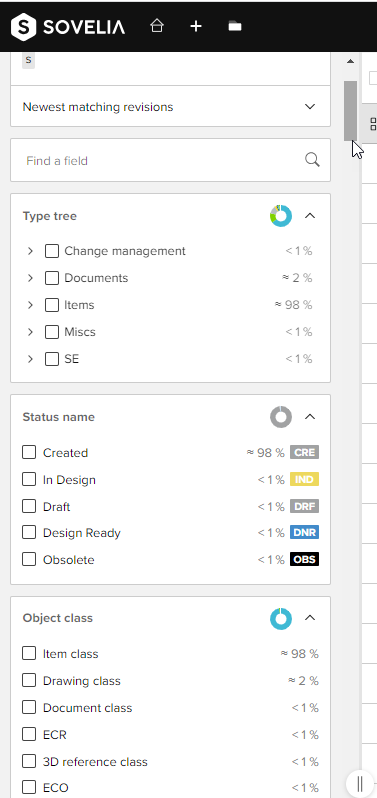Click the Object class donut chart icon
Viewport: 377px width, 798px height.
(281, 618)
